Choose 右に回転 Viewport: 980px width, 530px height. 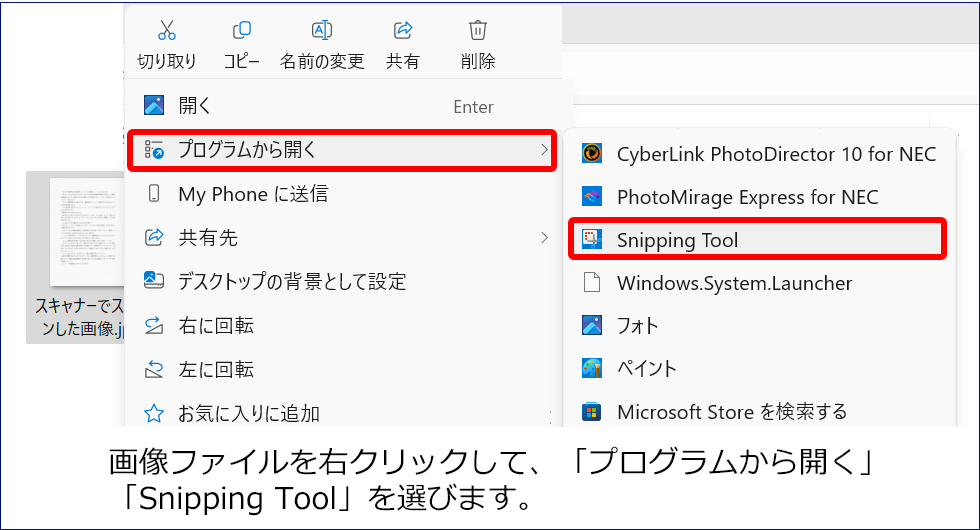342,326
